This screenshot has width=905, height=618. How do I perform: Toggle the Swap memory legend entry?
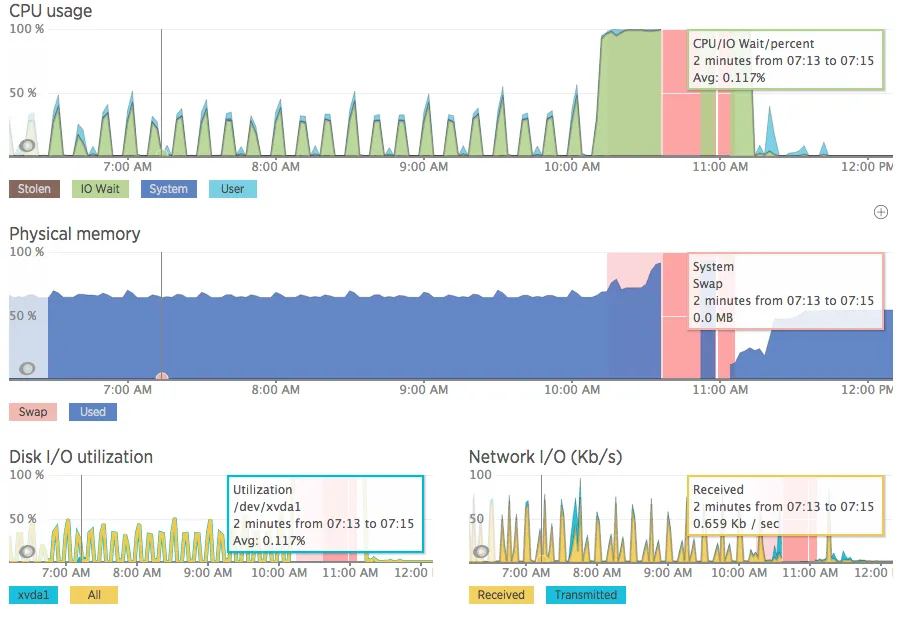pos(33,411)
